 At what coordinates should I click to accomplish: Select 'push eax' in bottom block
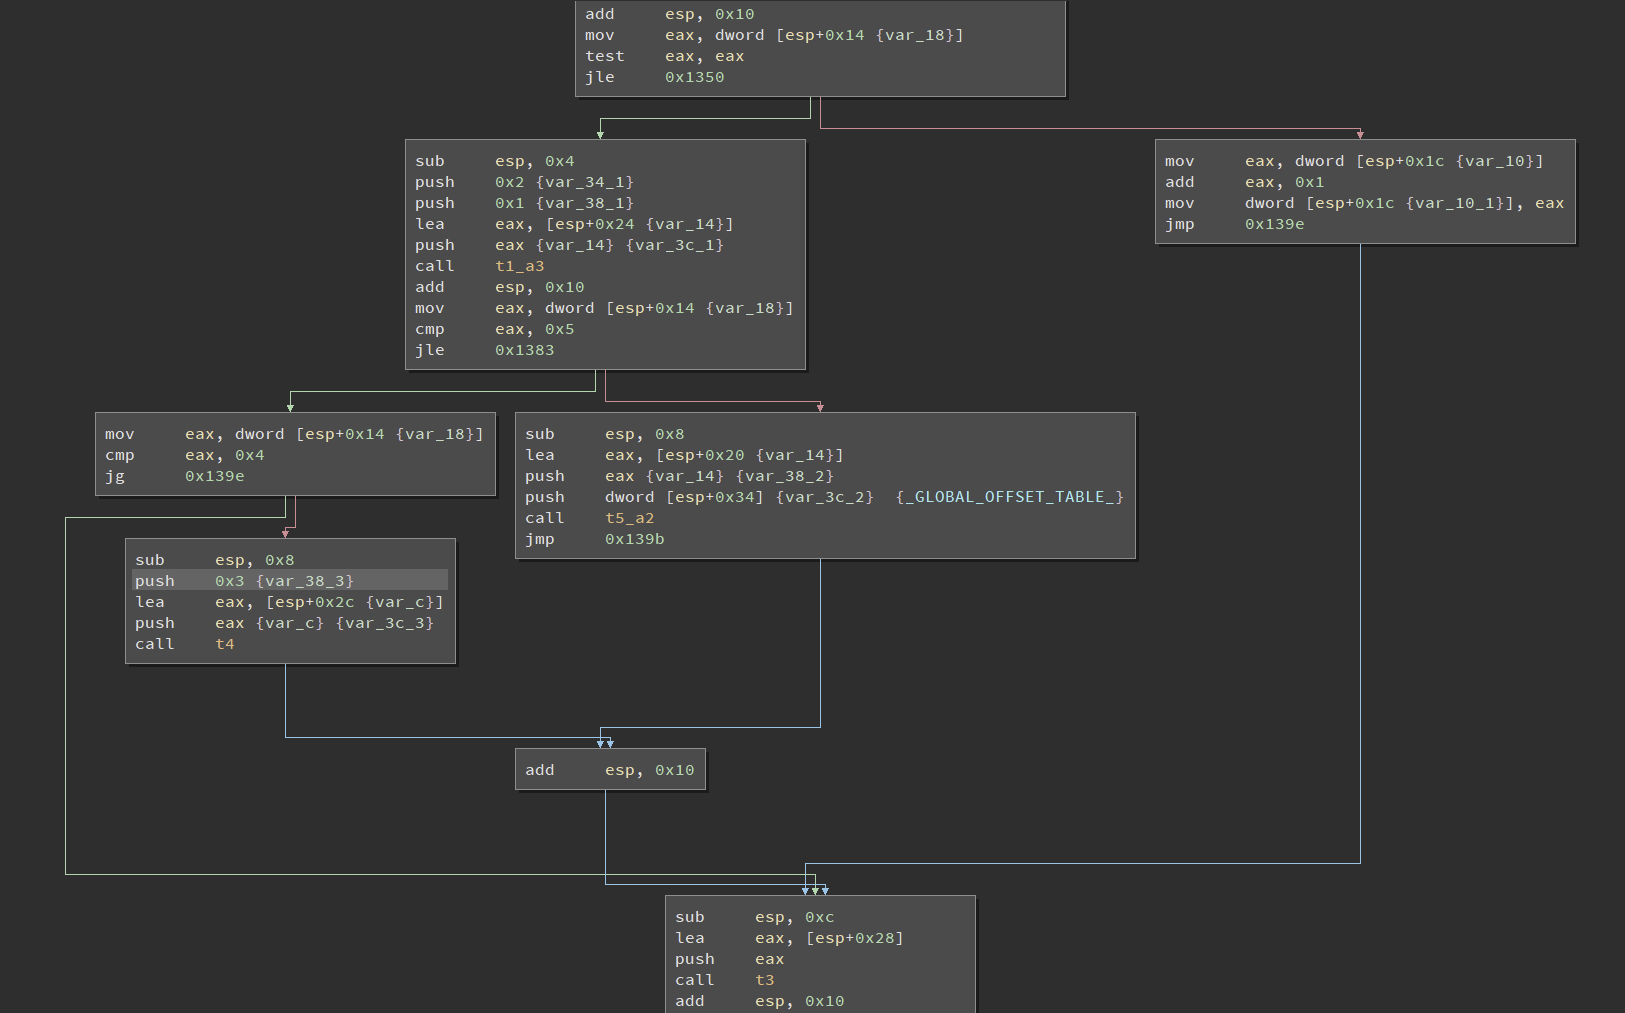point(730,959)
